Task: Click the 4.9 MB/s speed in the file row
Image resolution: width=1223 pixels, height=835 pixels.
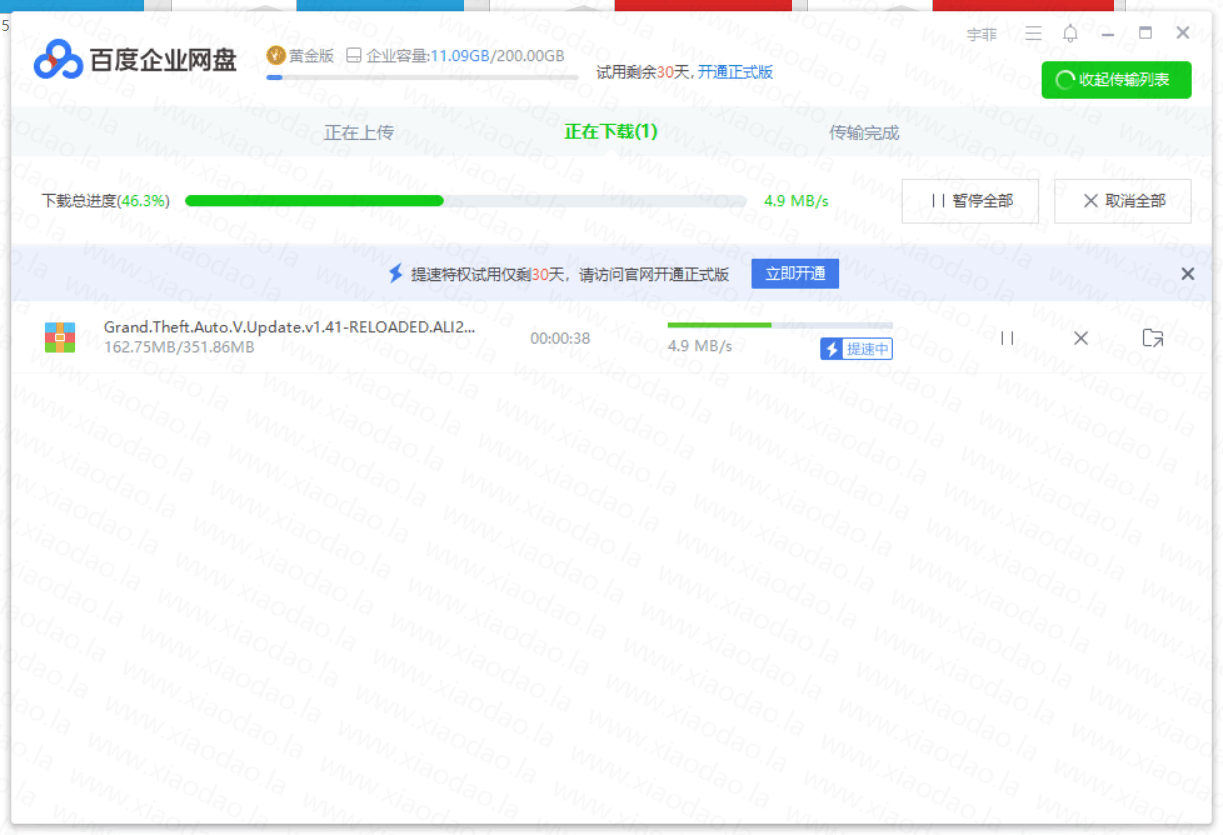Action: tap(700, 346)
